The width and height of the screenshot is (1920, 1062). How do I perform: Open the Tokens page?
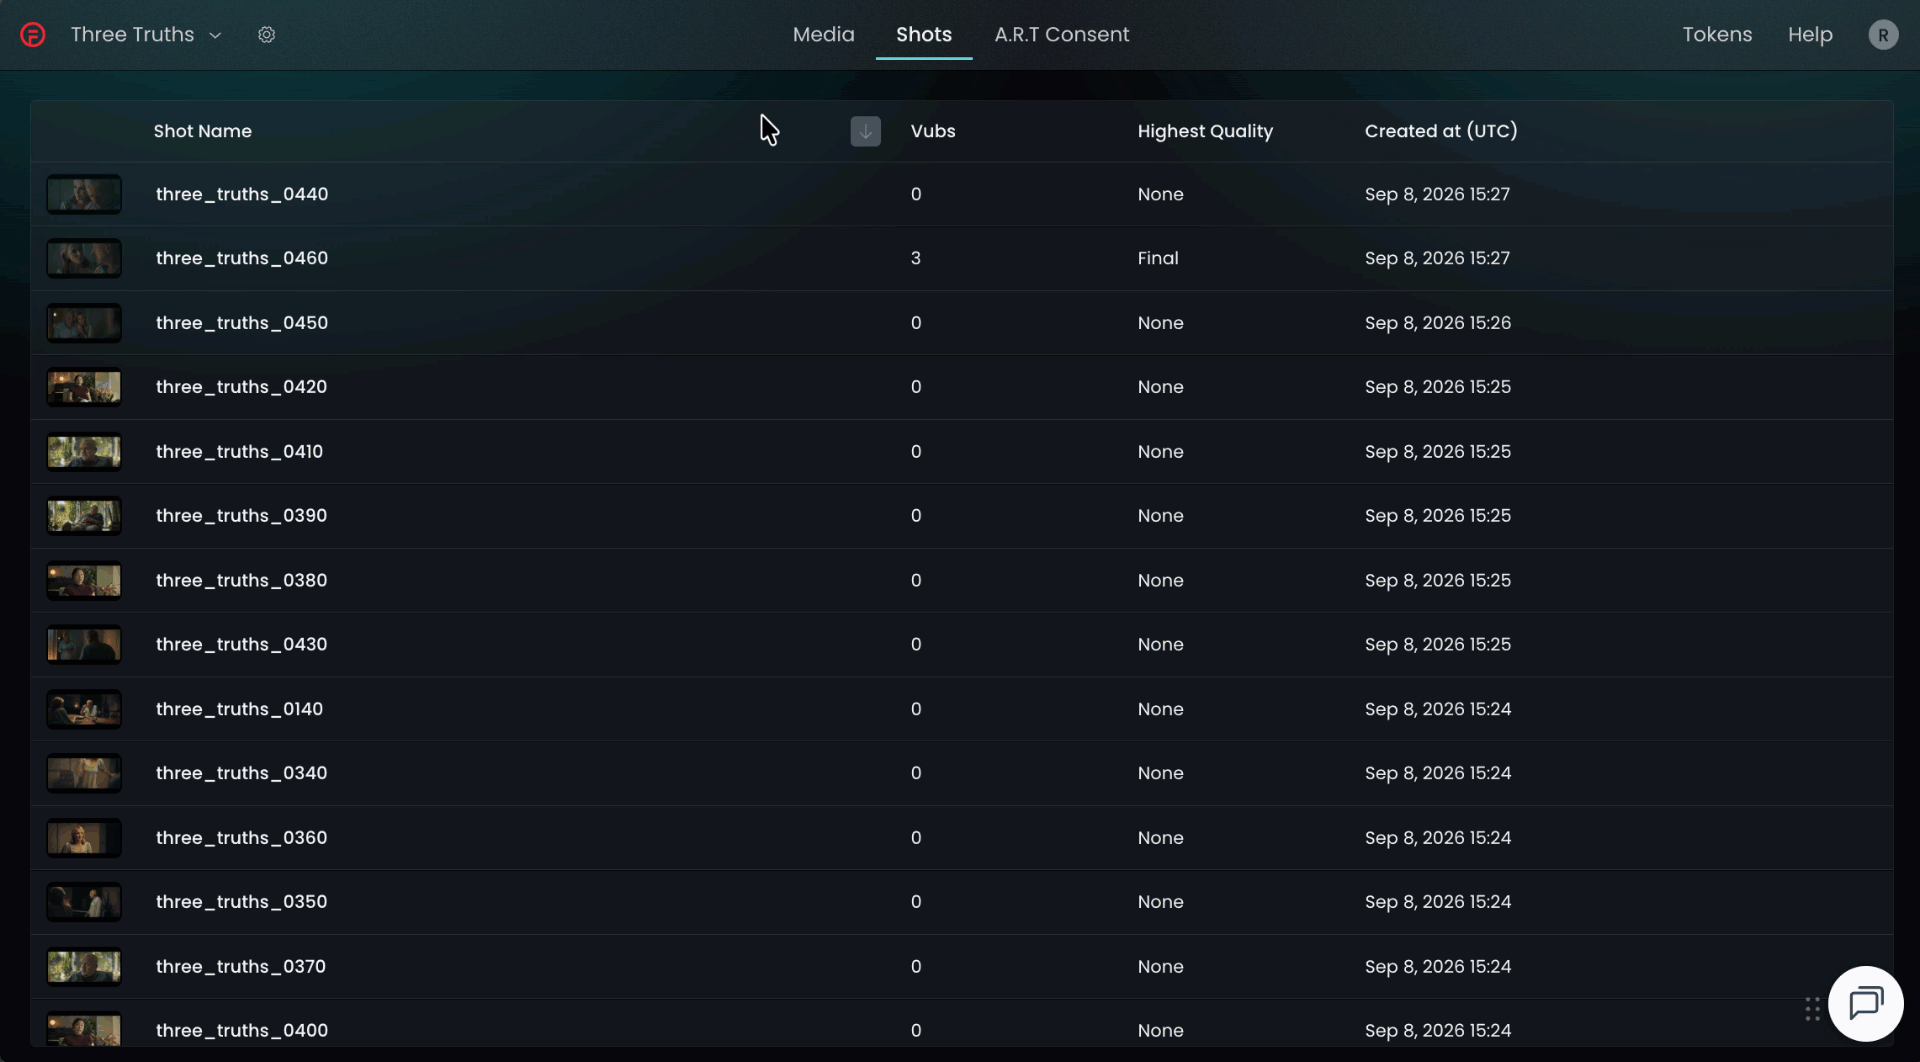1717,35
